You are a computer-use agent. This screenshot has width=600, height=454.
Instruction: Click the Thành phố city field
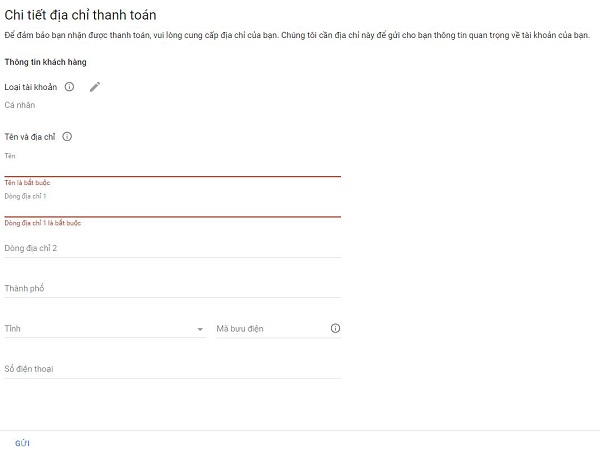coord(173,288)
